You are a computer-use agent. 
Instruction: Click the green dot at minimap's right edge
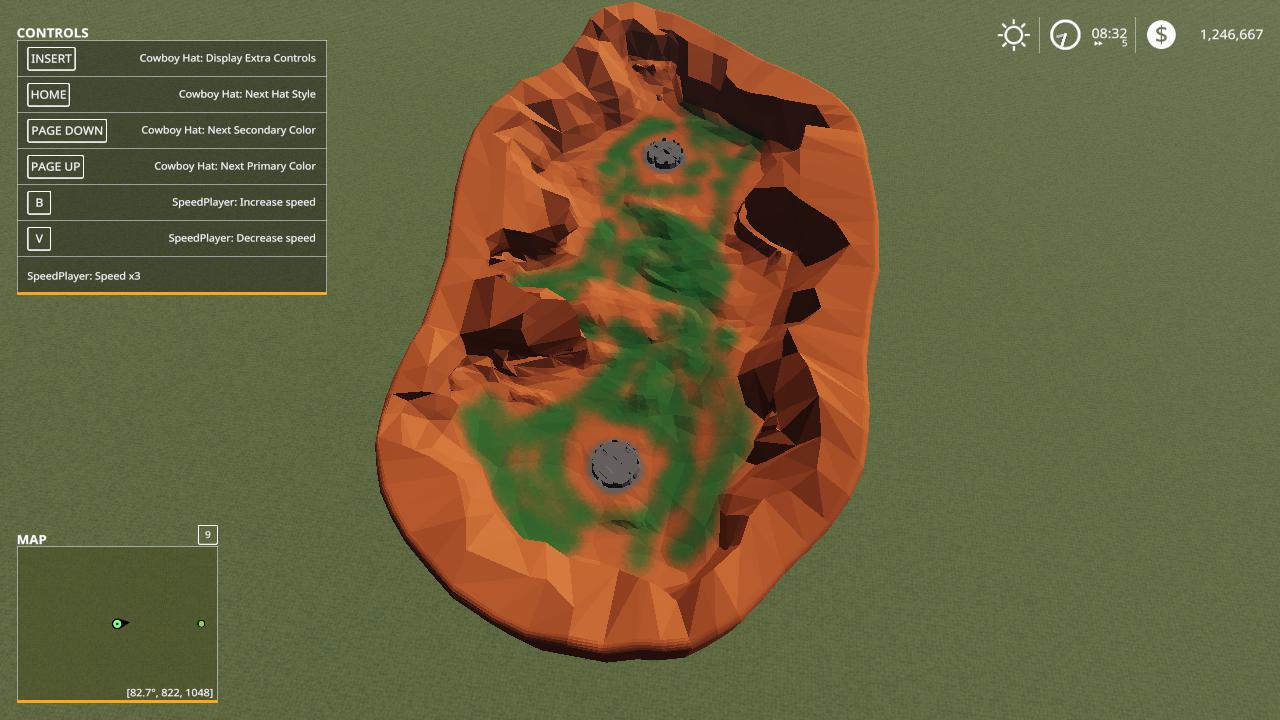(201, 623)
